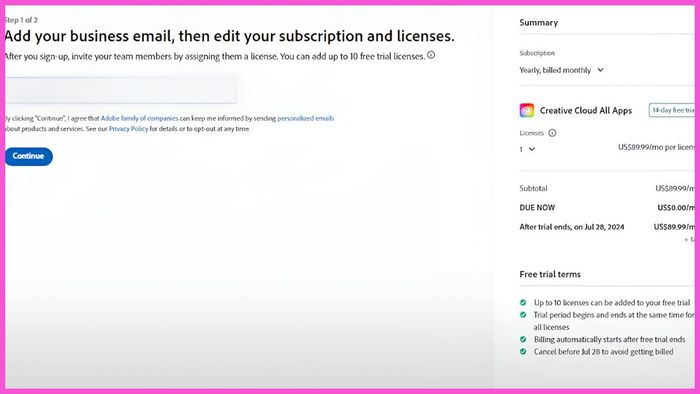Click the Creative Cloud All Apps icon
This screenshot has width=700, height=394.
pyautogui.click(x=527, y=110)
